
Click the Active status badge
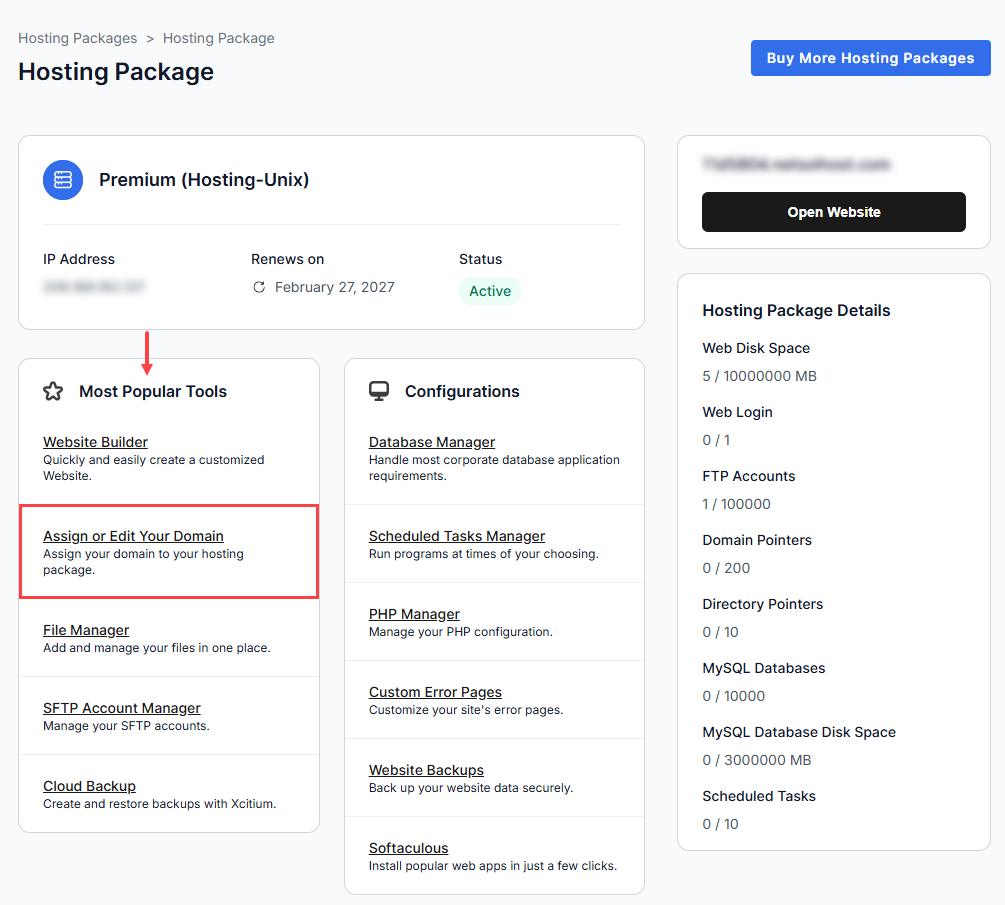[x=490, y=291]
